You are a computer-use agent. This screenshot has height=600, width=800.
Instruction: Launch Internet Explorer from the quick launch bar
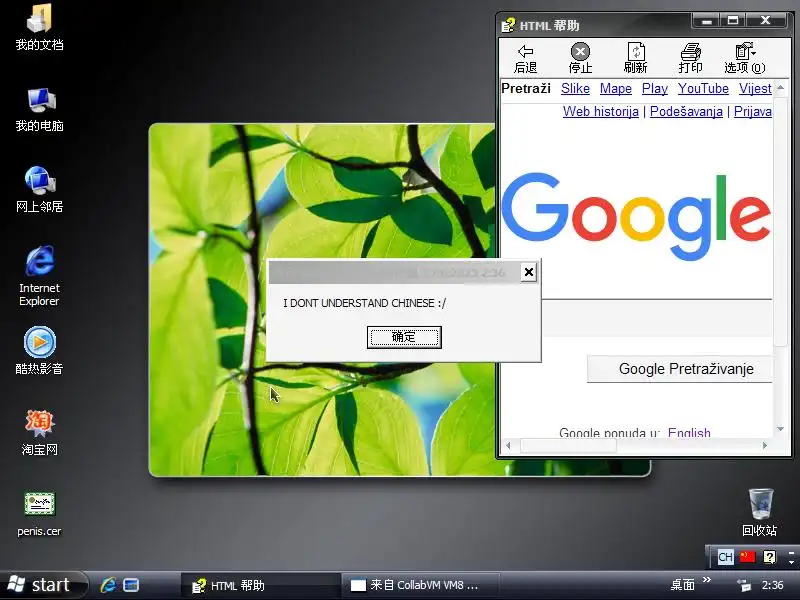pyautogui.click(x=108, y=585)
